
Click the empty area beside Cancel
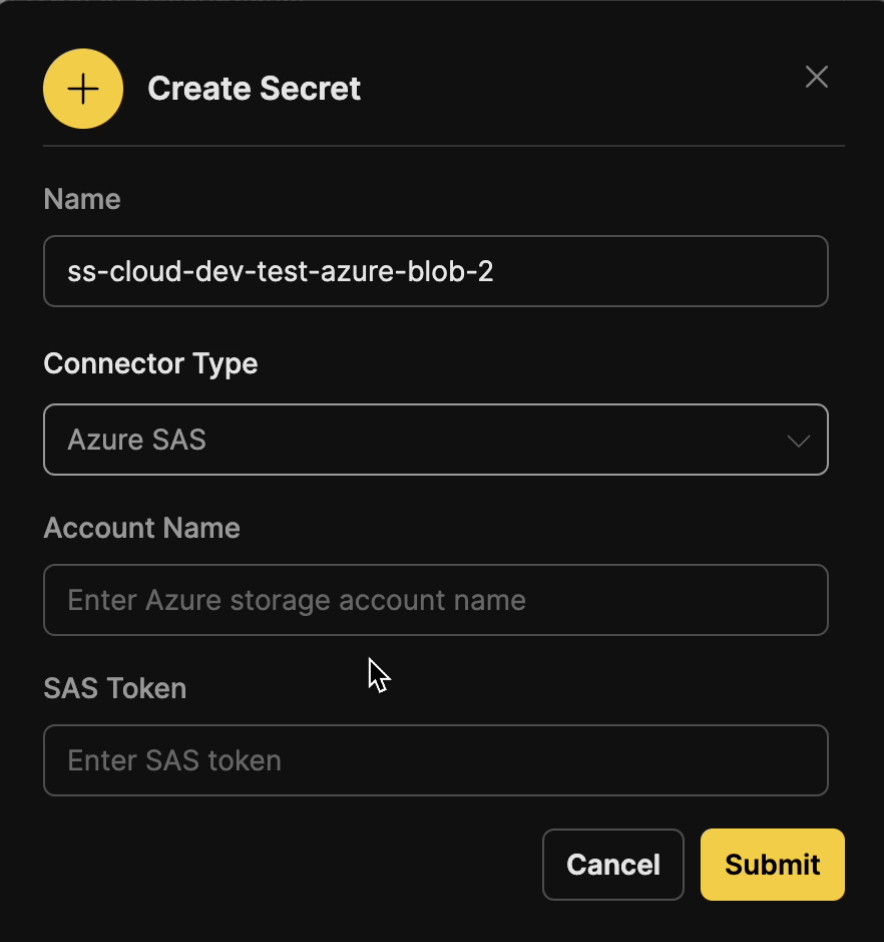pyautogui.click(x=290, y=864)
